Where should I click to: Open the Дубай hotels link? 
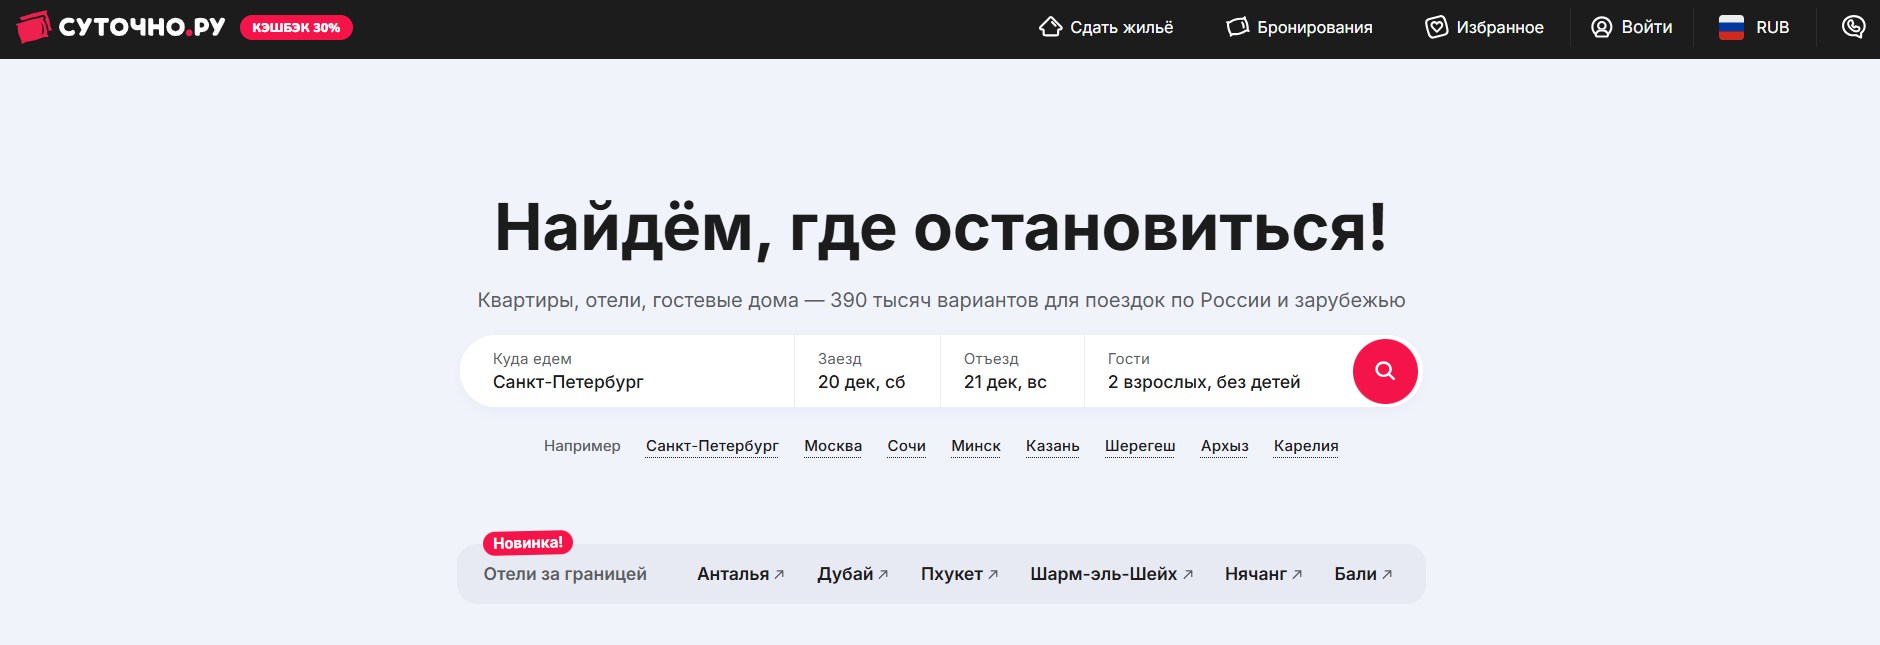tap(853, 574)
